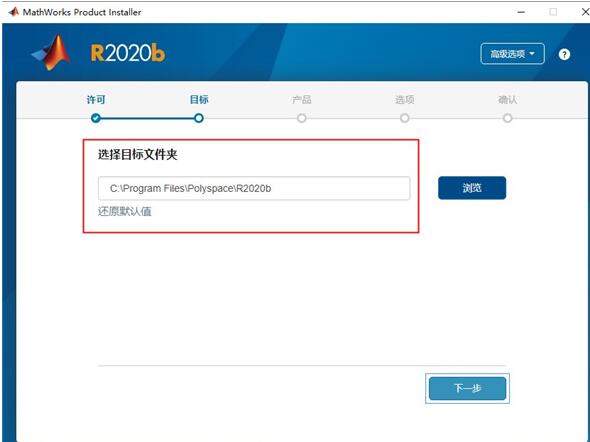Select the 确认 step label

pos(508,100)
